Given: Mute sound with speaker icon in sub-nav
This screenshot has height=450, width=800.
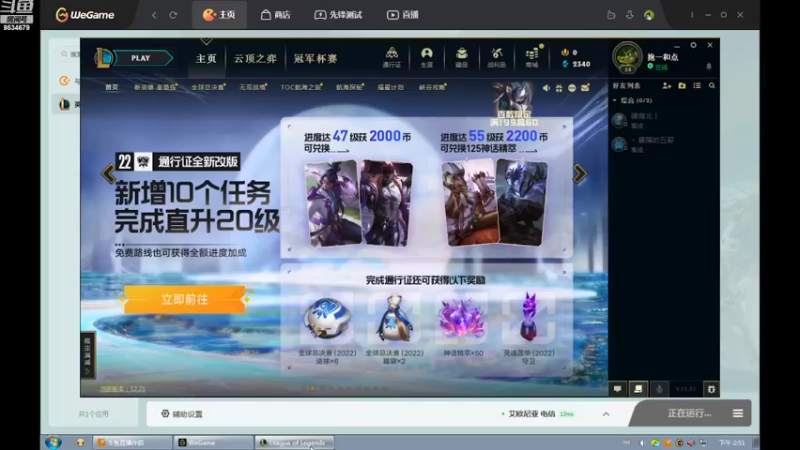Looking at the screenshot, I should (x=546, y=88).
